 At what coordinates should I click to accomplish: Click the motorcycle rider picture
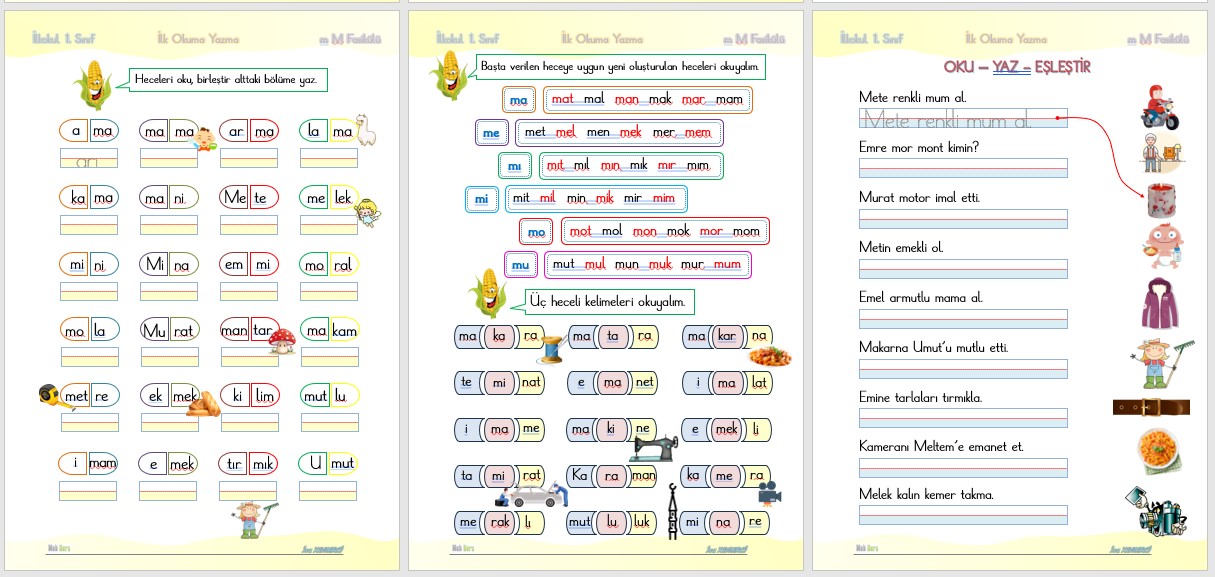pos(1160,108)
